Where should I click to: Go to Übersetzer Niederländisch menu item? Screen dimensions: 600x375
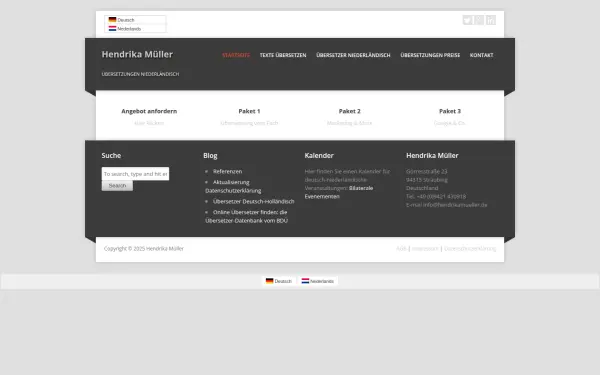tap(353, 55)
